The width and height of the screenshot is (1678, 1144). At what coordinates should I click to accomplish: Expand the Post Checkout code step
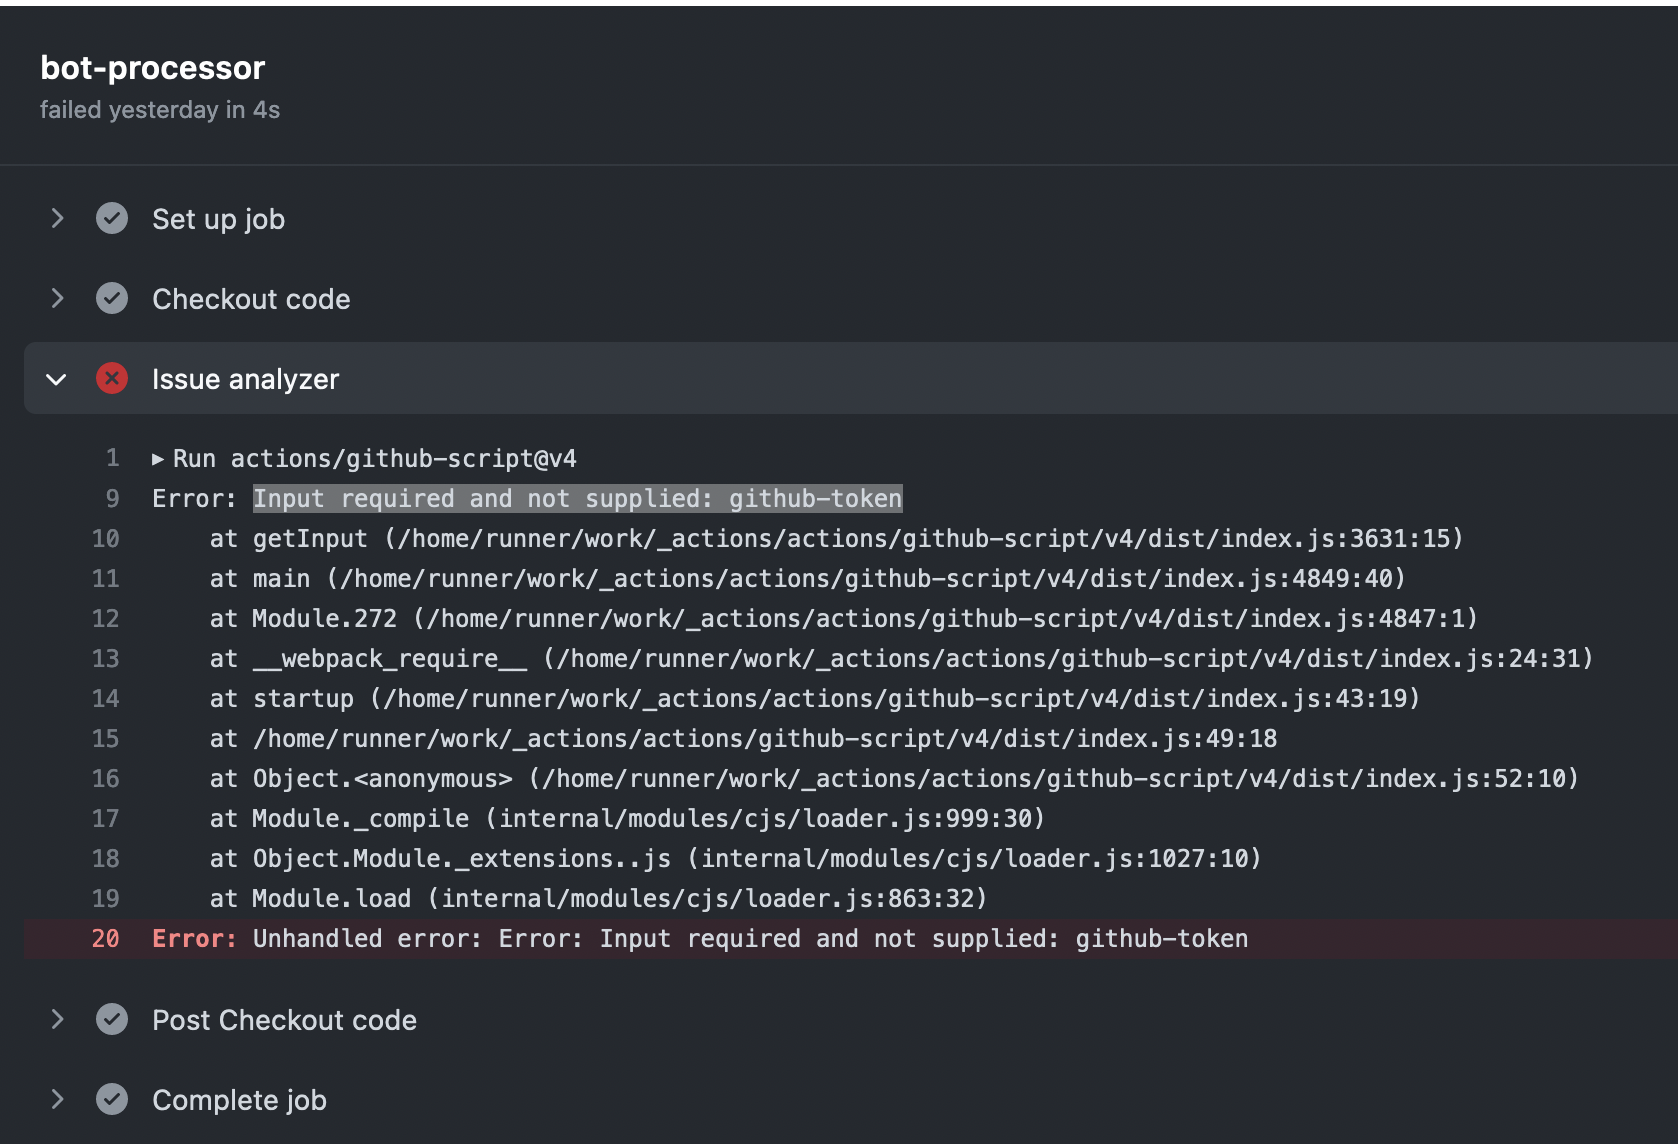[57, 1019]
